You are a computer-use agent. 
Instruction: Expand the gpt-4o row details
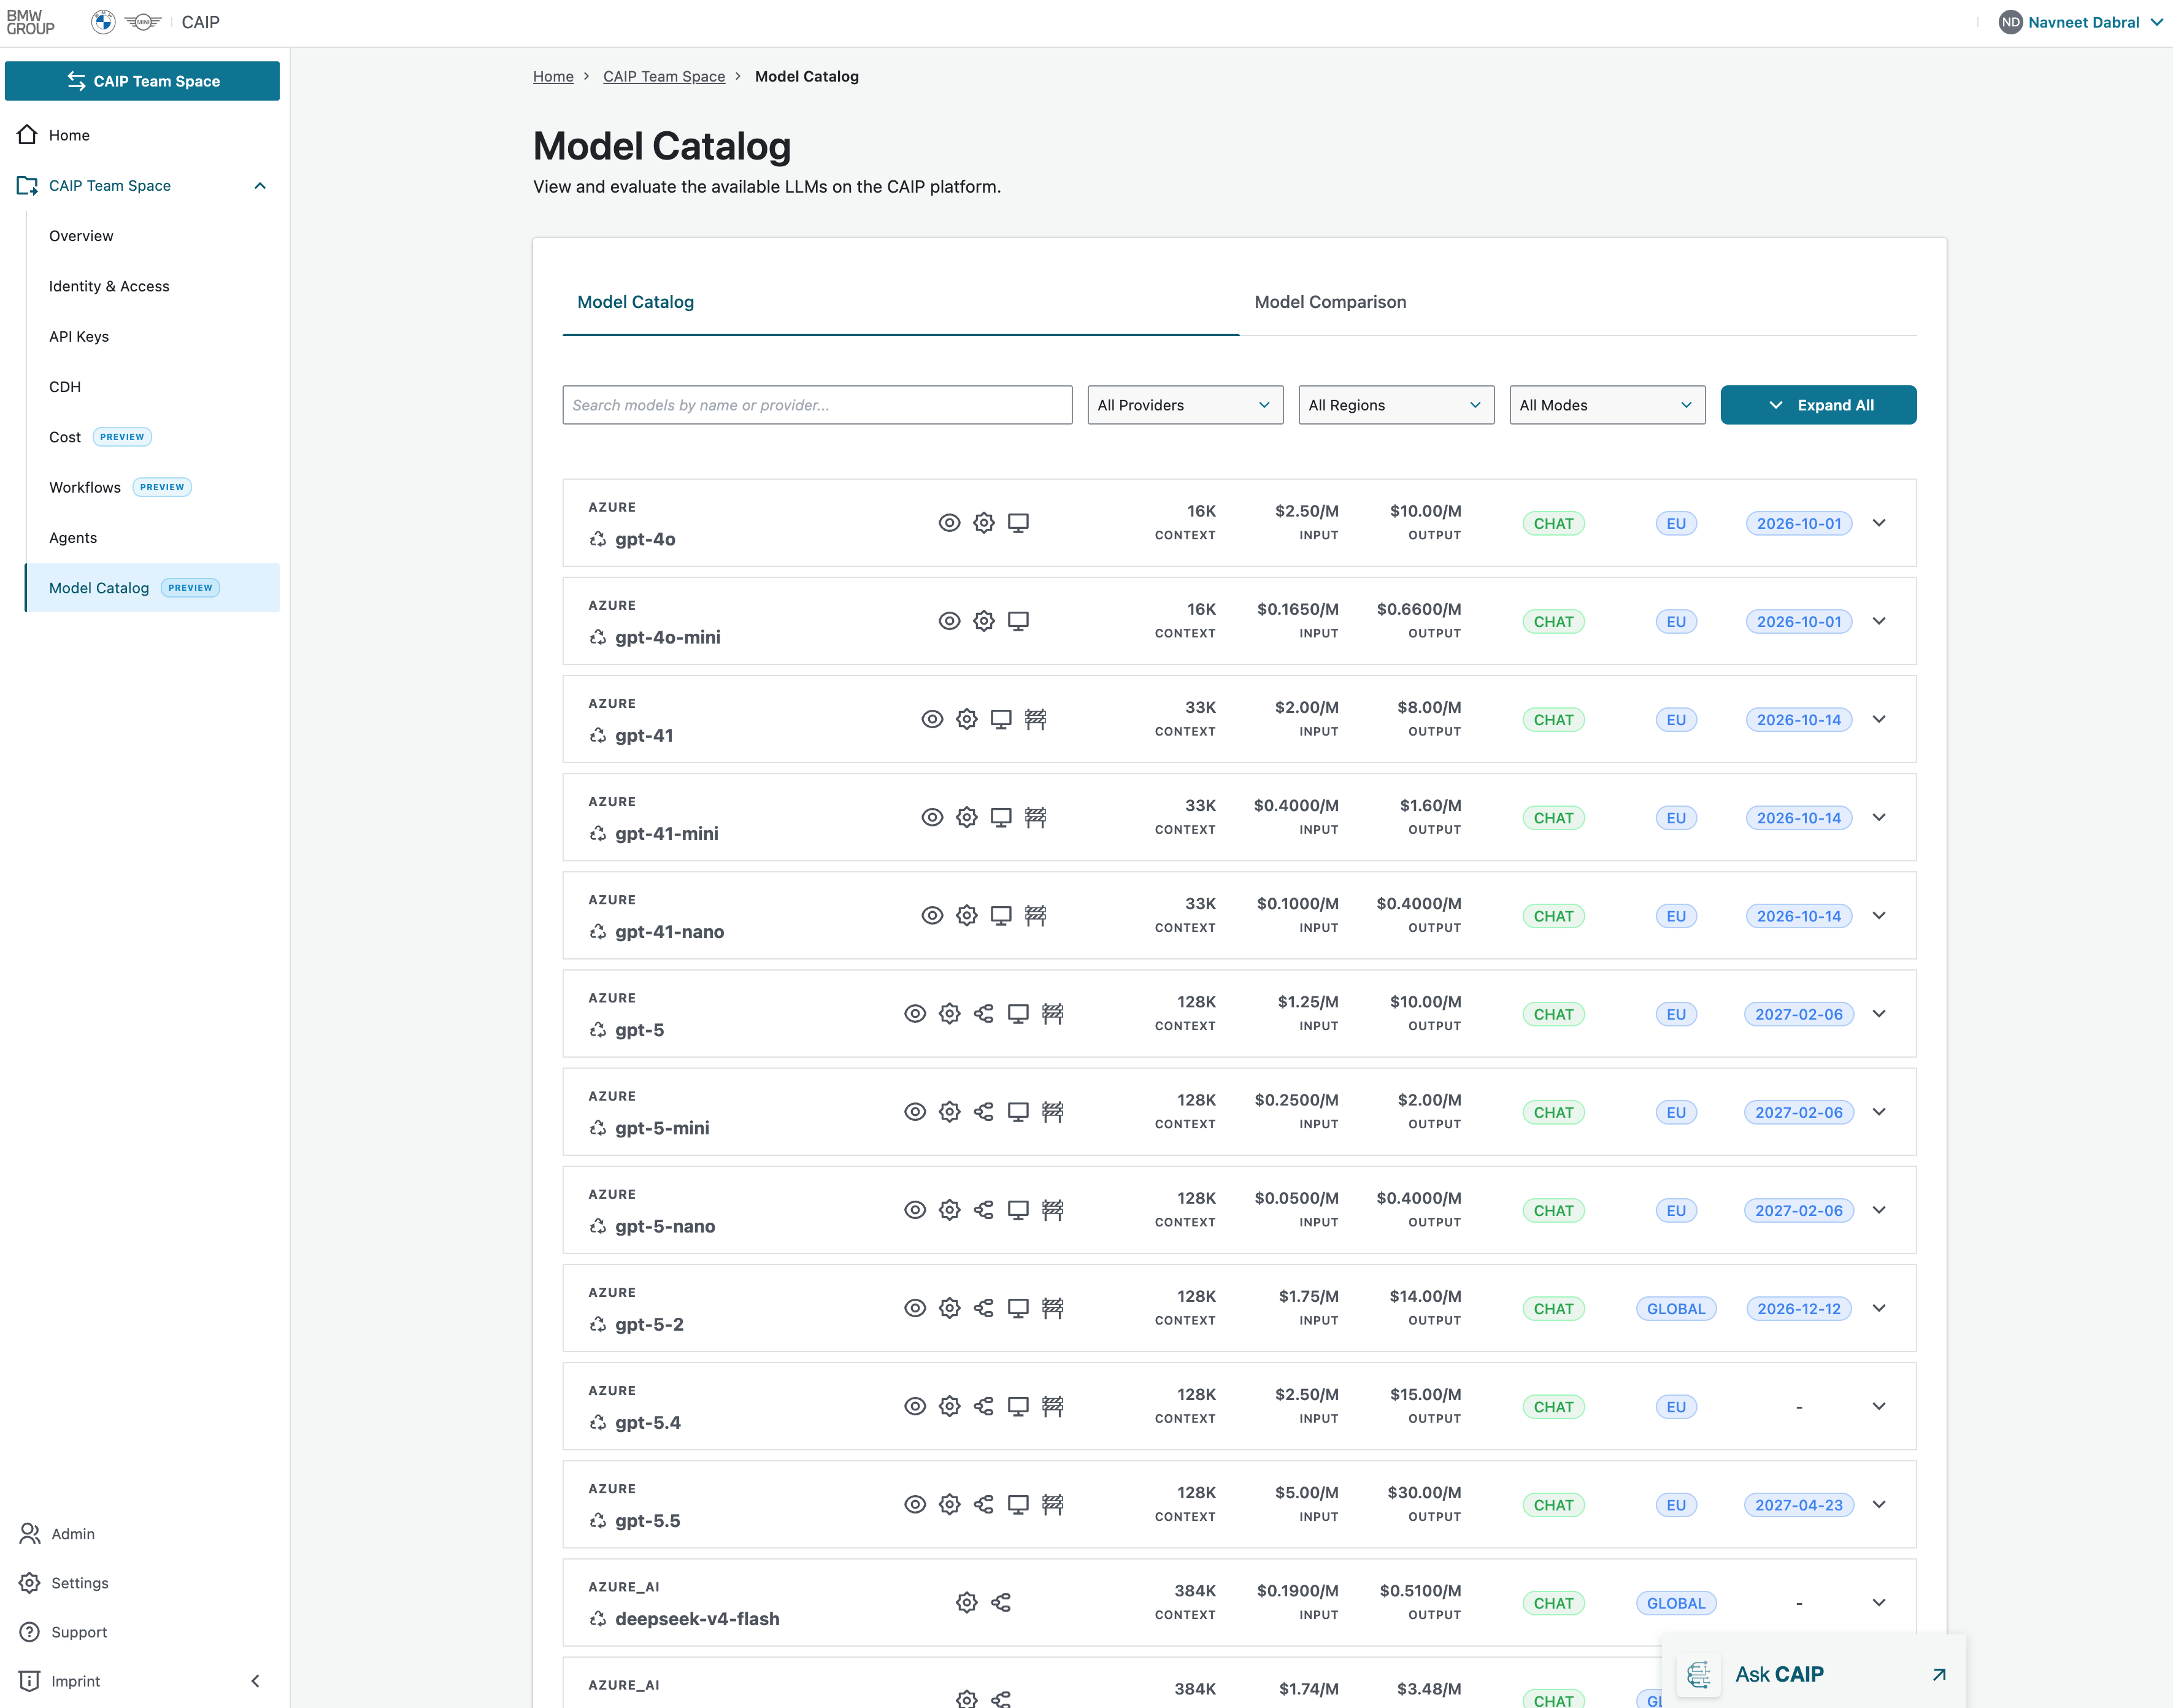pyautogui.click(x=1879, y=523)
